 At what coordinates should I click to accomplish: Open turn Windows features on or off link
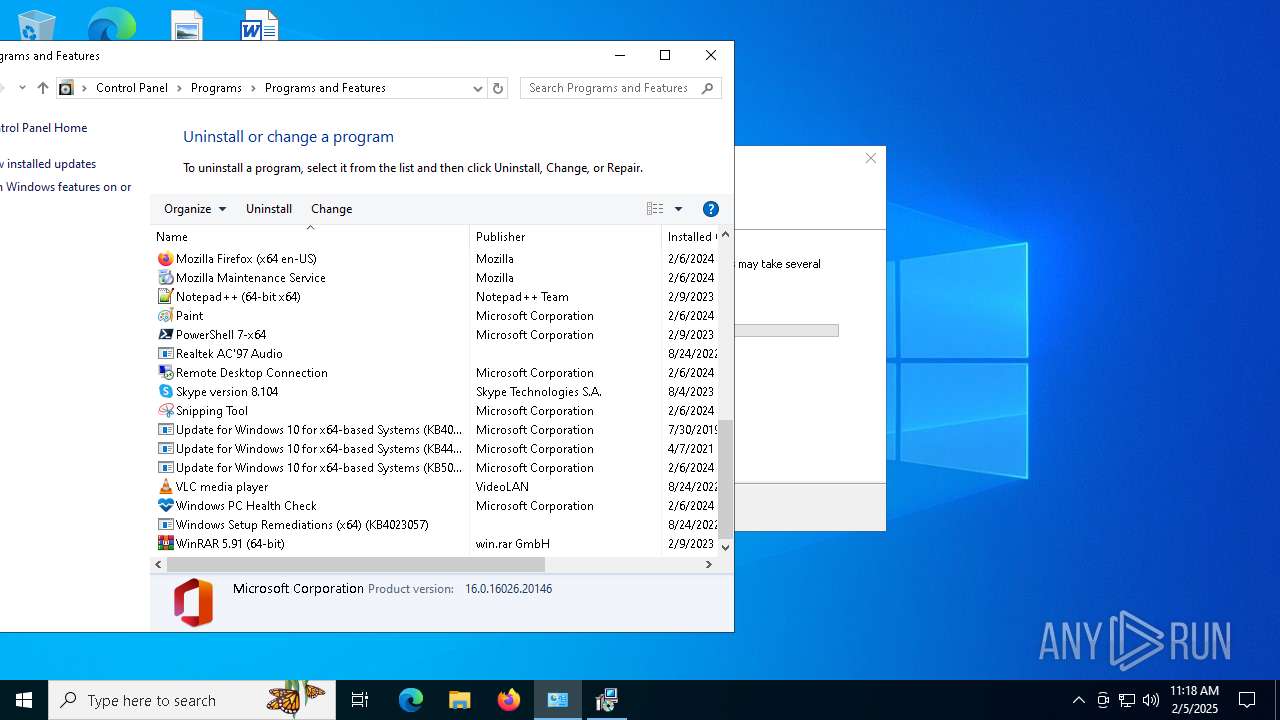[66, 187]
